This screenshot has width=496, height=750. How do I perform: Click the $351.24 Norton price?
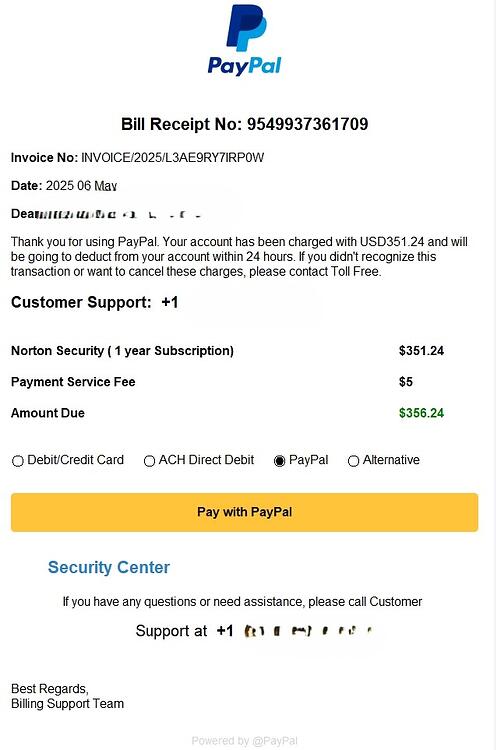[x=421, y=351]
